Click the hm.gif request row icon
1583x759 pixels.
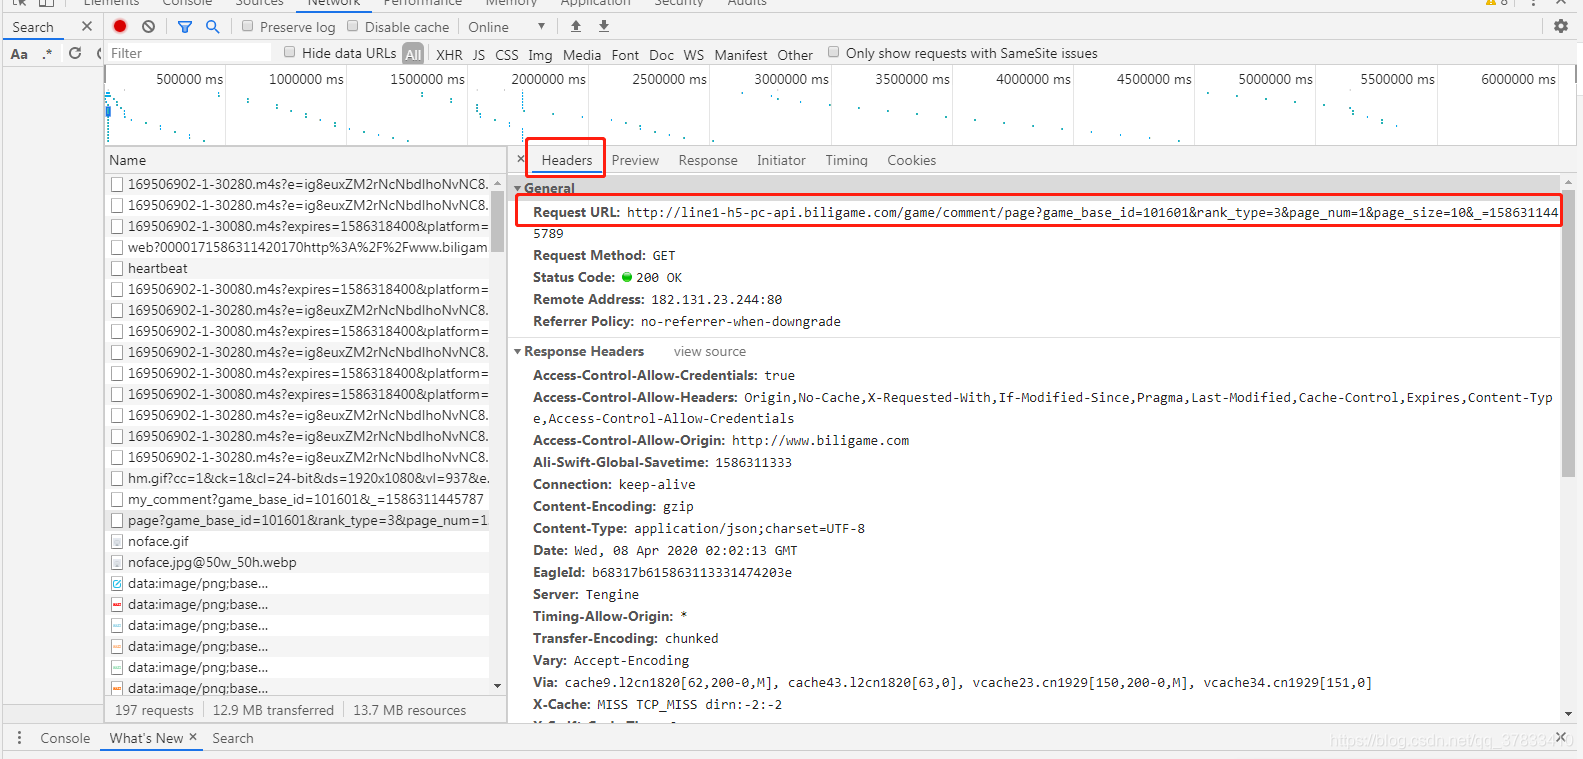[117, 478]
